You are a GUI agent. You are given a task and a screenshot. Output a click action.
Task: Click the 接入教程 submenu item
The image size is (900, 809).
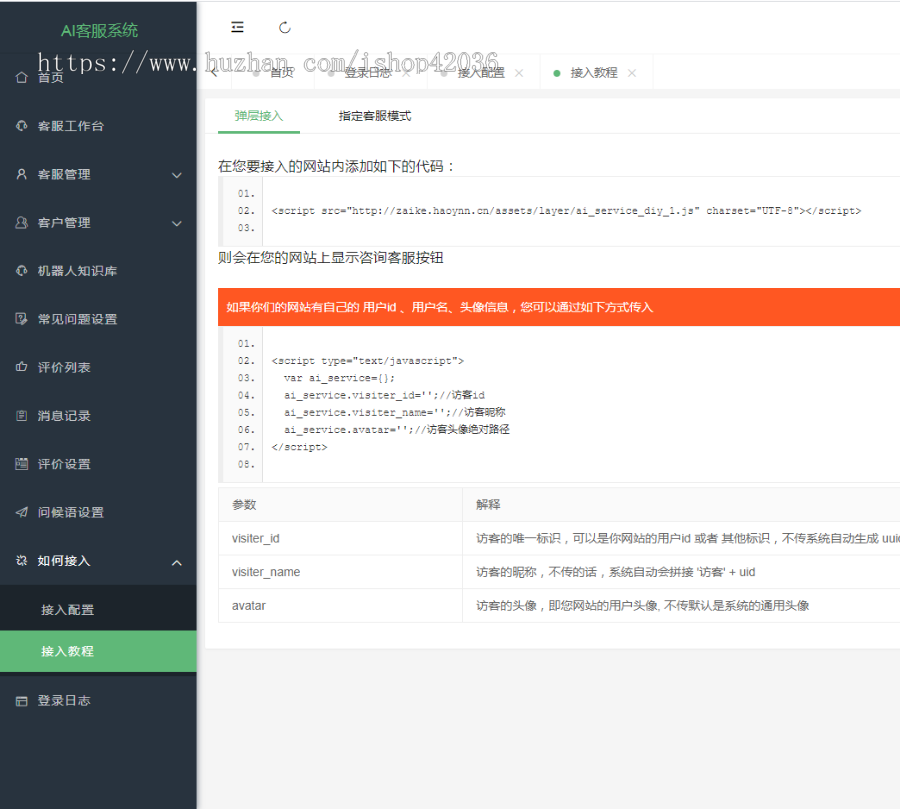coord(67,651)
